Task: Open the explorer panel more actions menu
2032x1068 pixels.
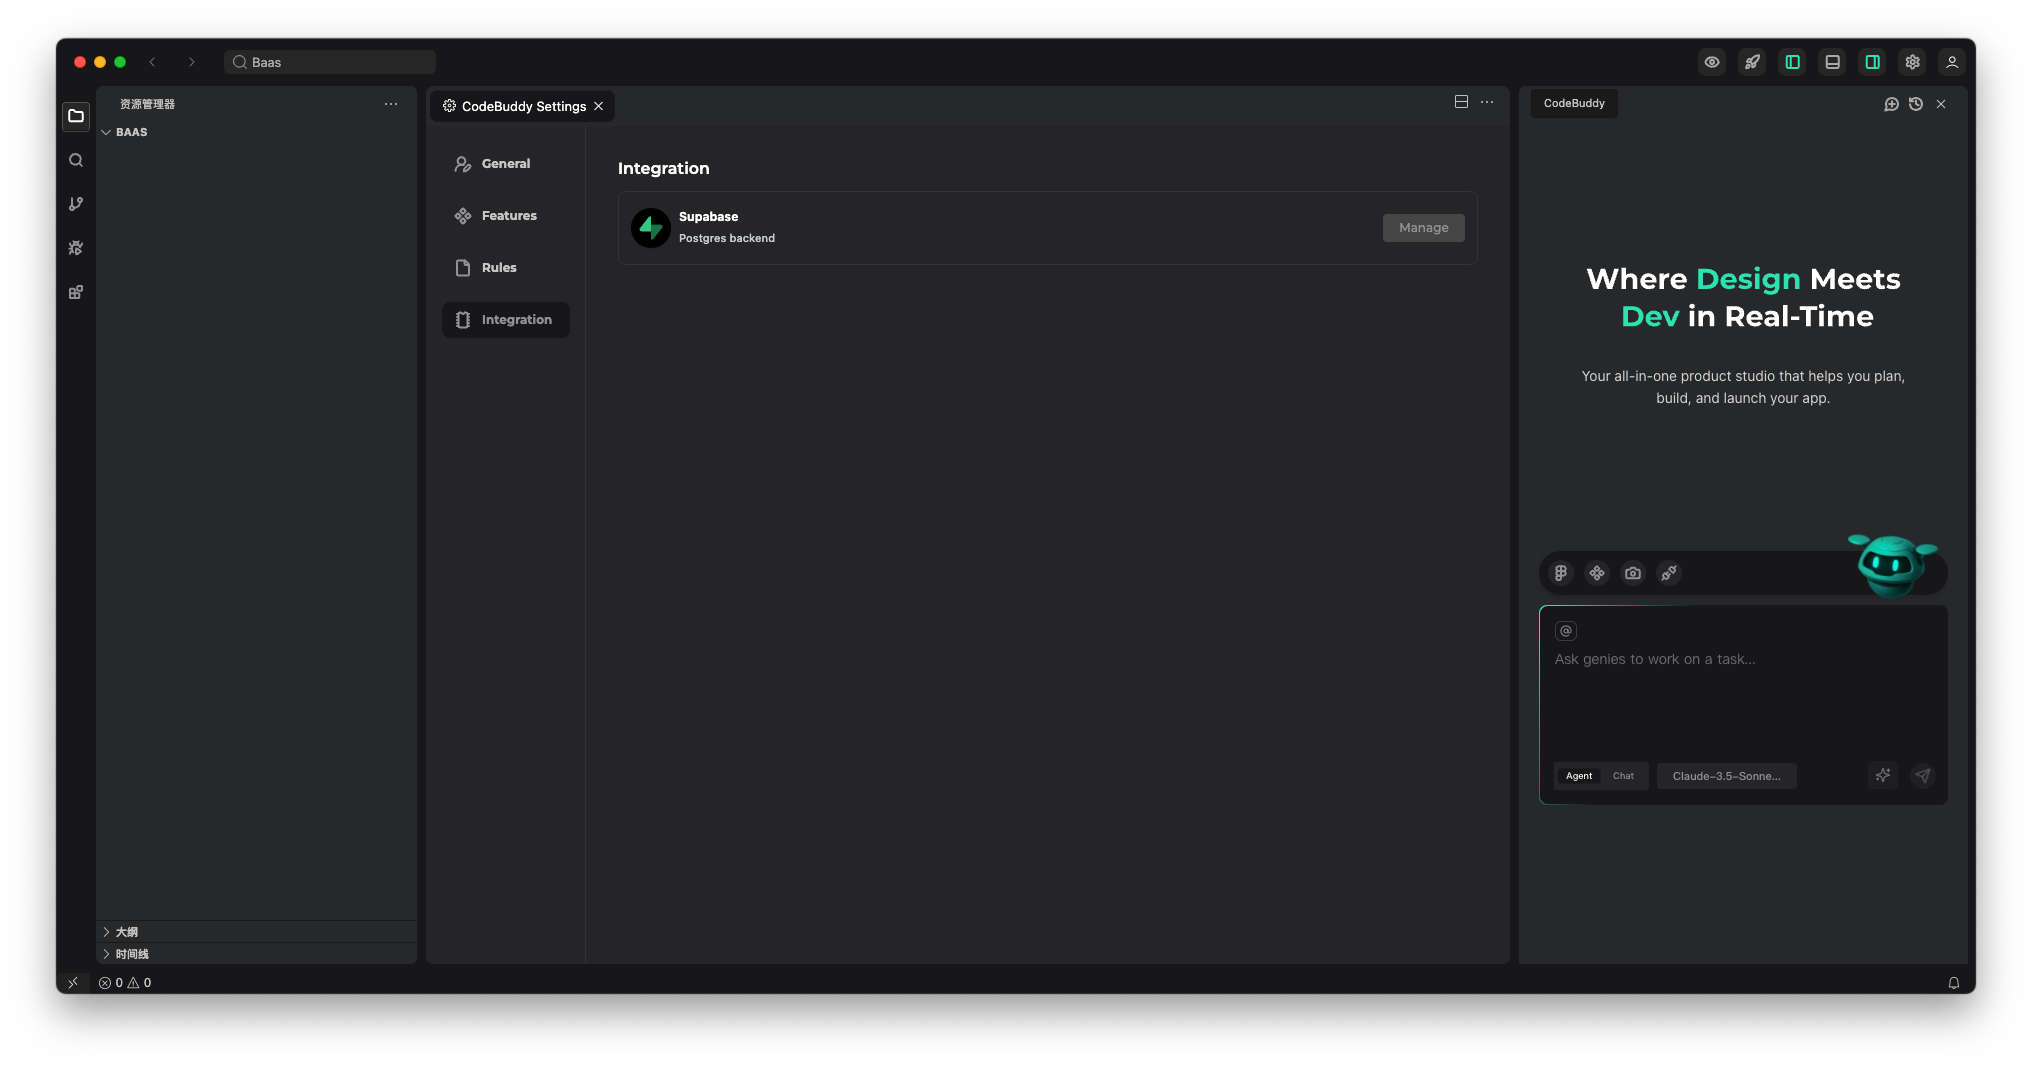Action: [x=391, y=104]
